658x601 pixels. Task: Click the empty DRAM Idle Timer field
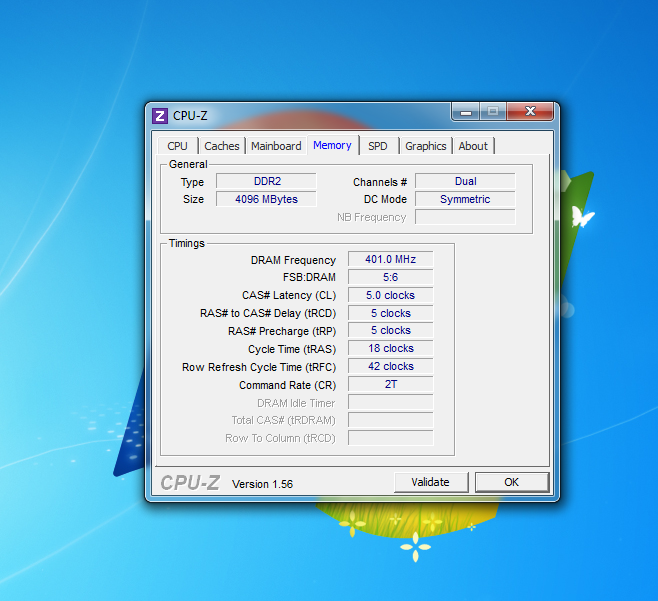click(x=391, y=402)
